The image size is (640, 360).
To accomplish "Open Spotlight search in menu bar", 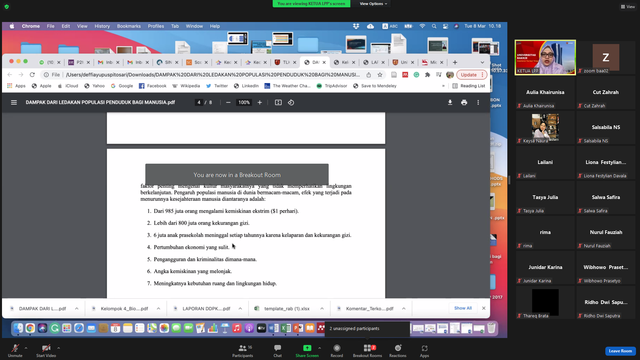I will (434, 26).
